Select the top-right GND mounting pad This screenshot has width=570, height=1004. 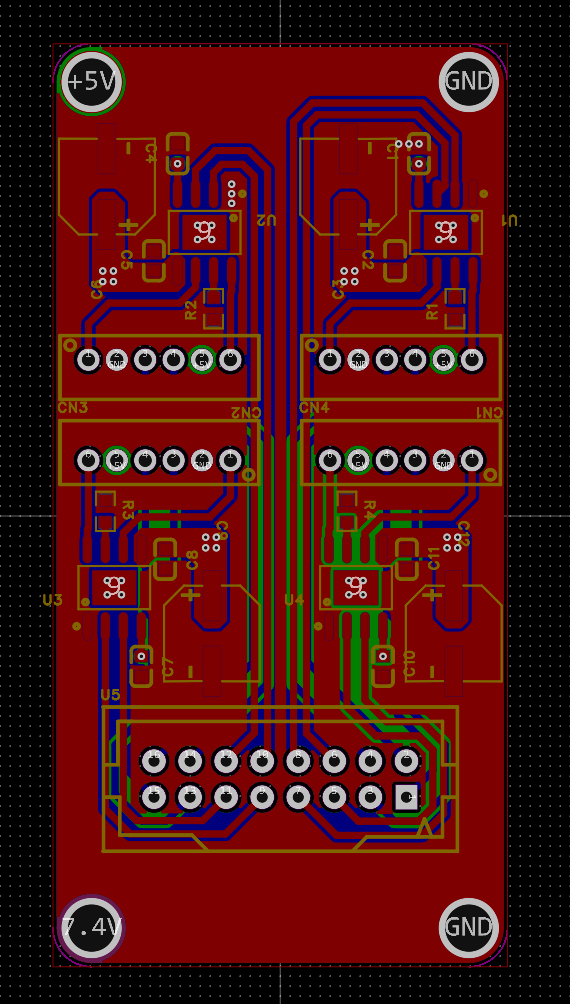tap(469, 81)
